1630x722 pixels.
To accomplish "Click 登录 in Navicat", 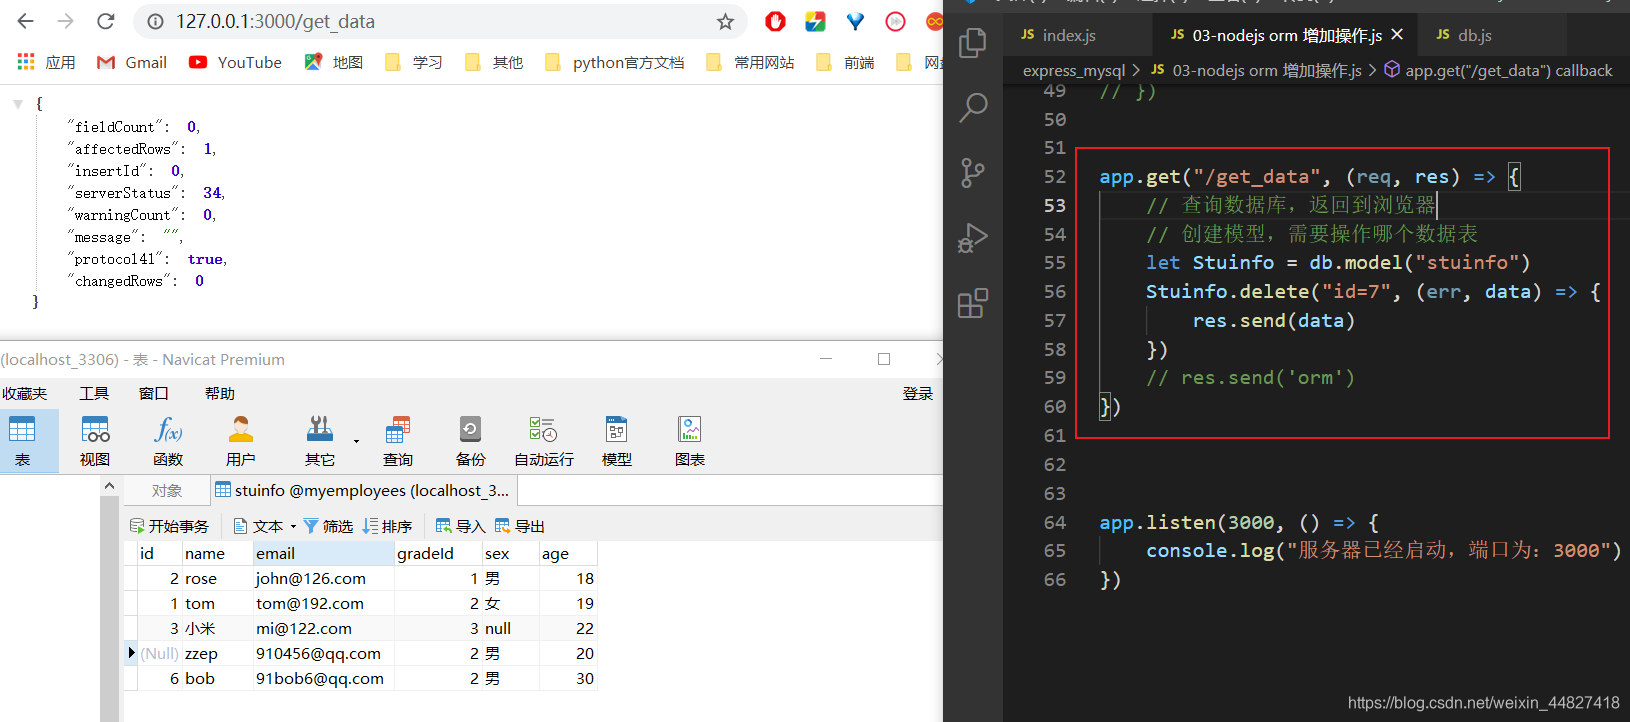I will pyautogui.click(x=918, y=393).
